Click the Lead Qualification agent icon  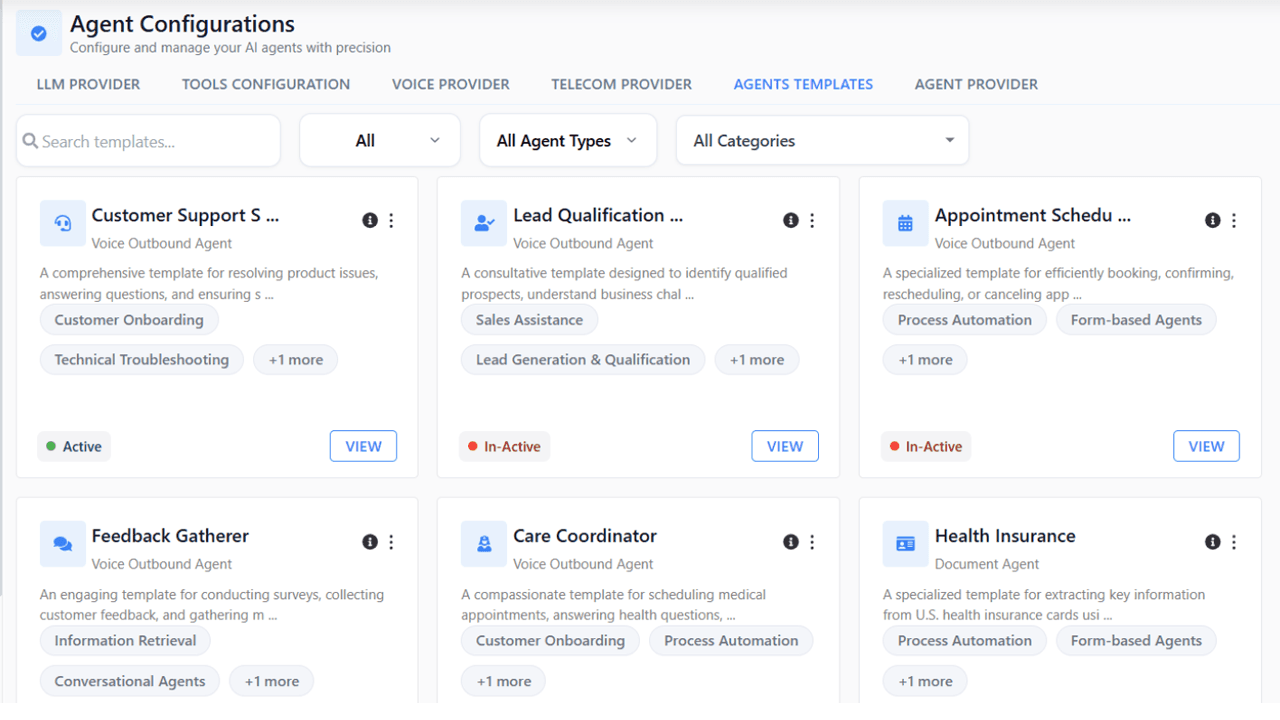tap(484, 223)
